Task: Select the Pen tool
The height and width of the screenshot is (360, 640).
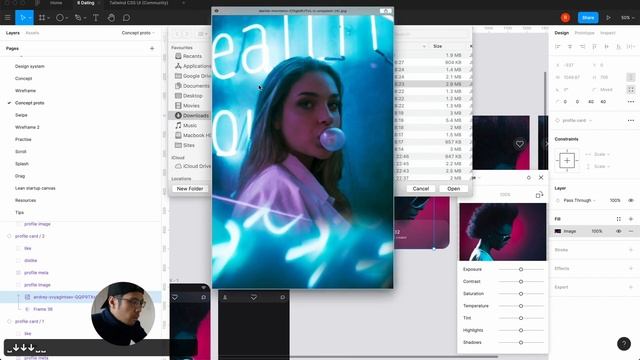Action: 78,18
